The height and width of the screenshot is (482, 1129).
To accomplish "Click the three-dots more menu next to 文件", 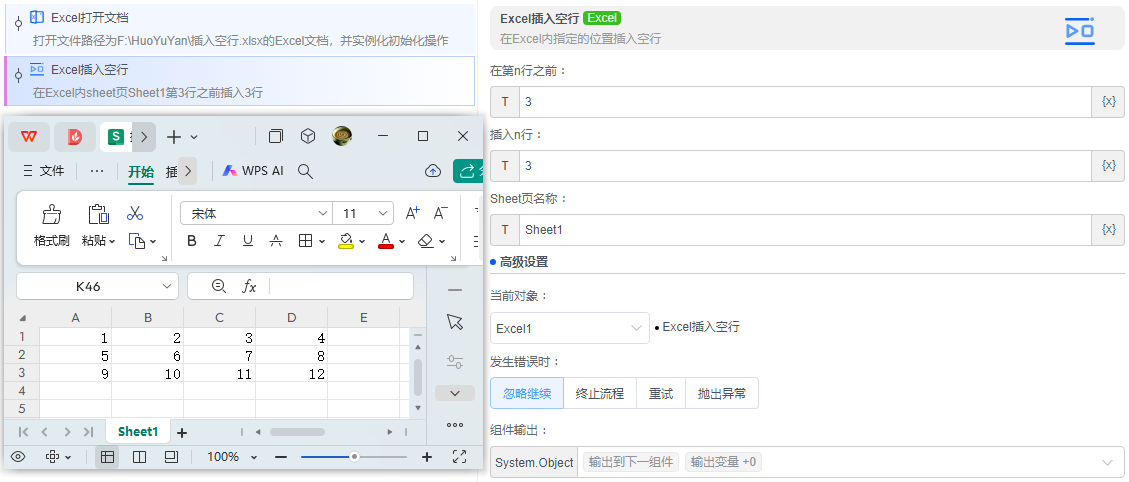I will coord(96,171).
